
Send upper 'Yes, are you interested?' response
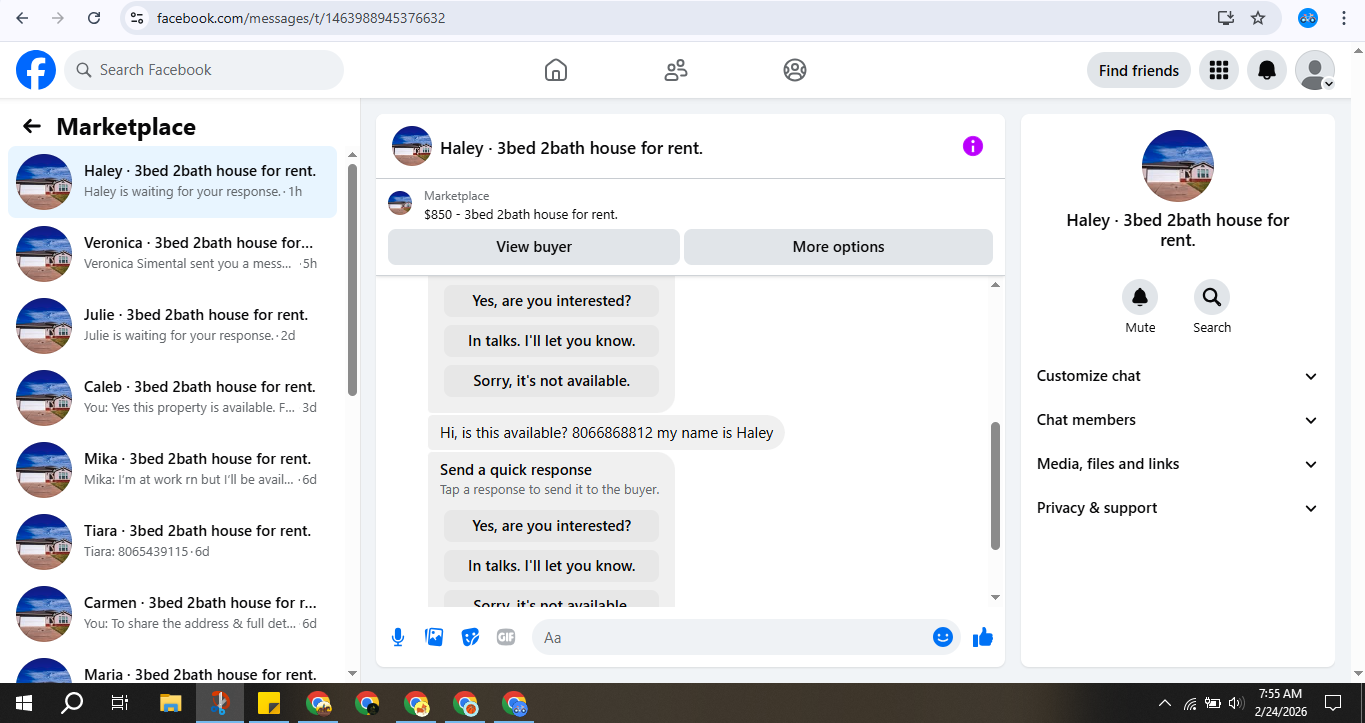[551, 301]
